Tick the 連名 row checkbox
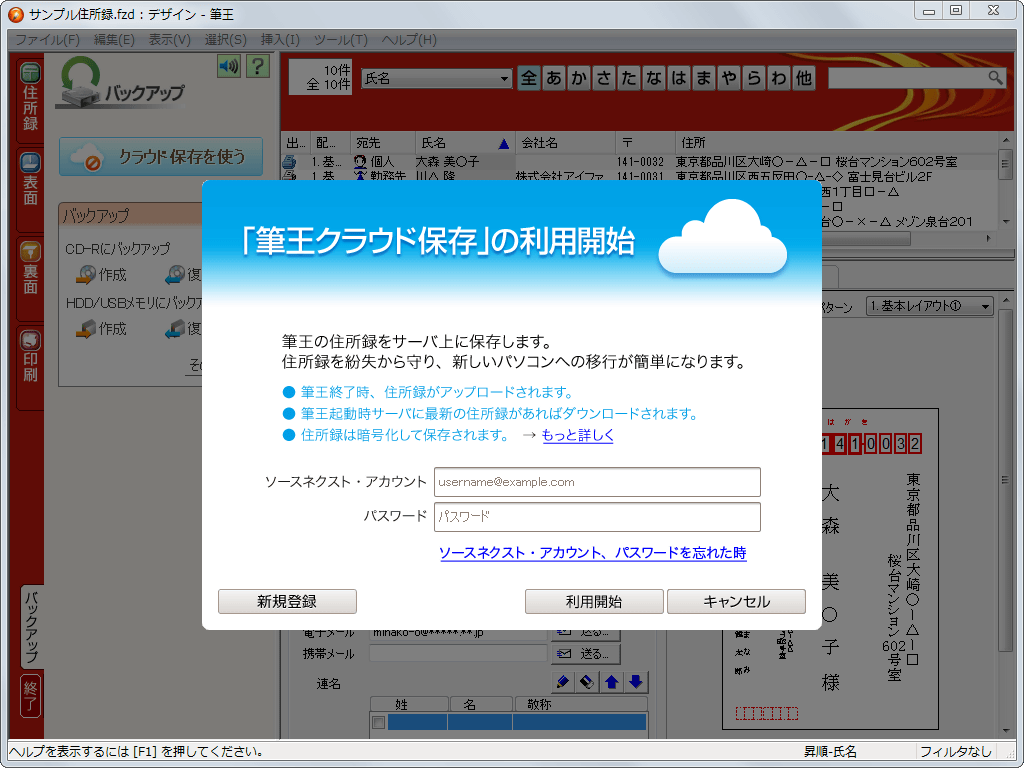Viewport: 1024px width, 768px height. click(x=378, y=722)
